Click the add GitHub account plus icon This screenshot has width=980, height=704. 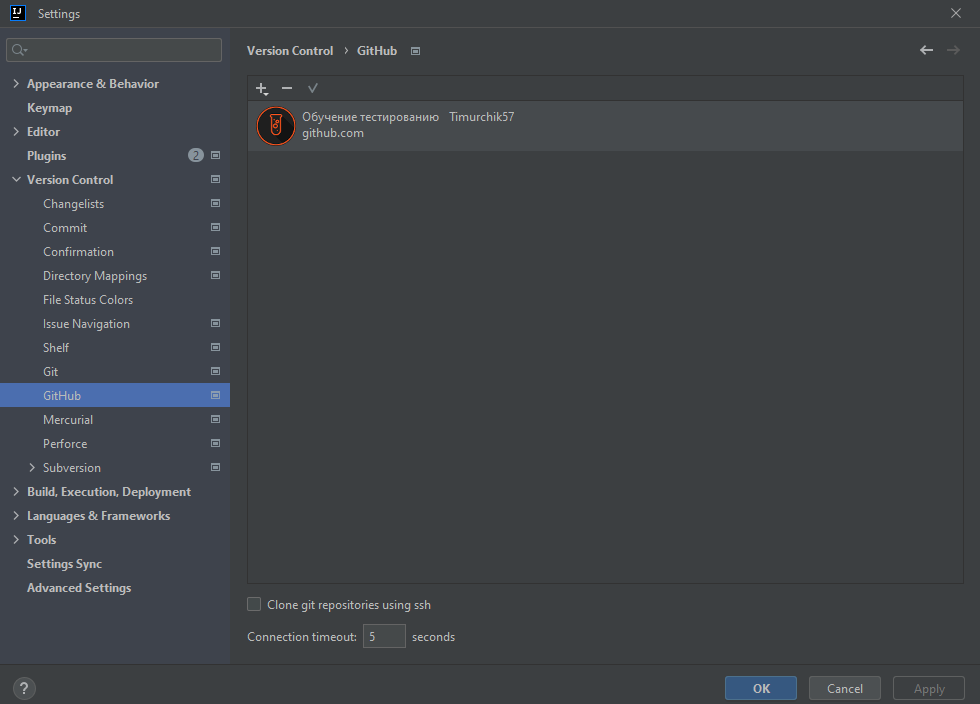tap(262, 88)
